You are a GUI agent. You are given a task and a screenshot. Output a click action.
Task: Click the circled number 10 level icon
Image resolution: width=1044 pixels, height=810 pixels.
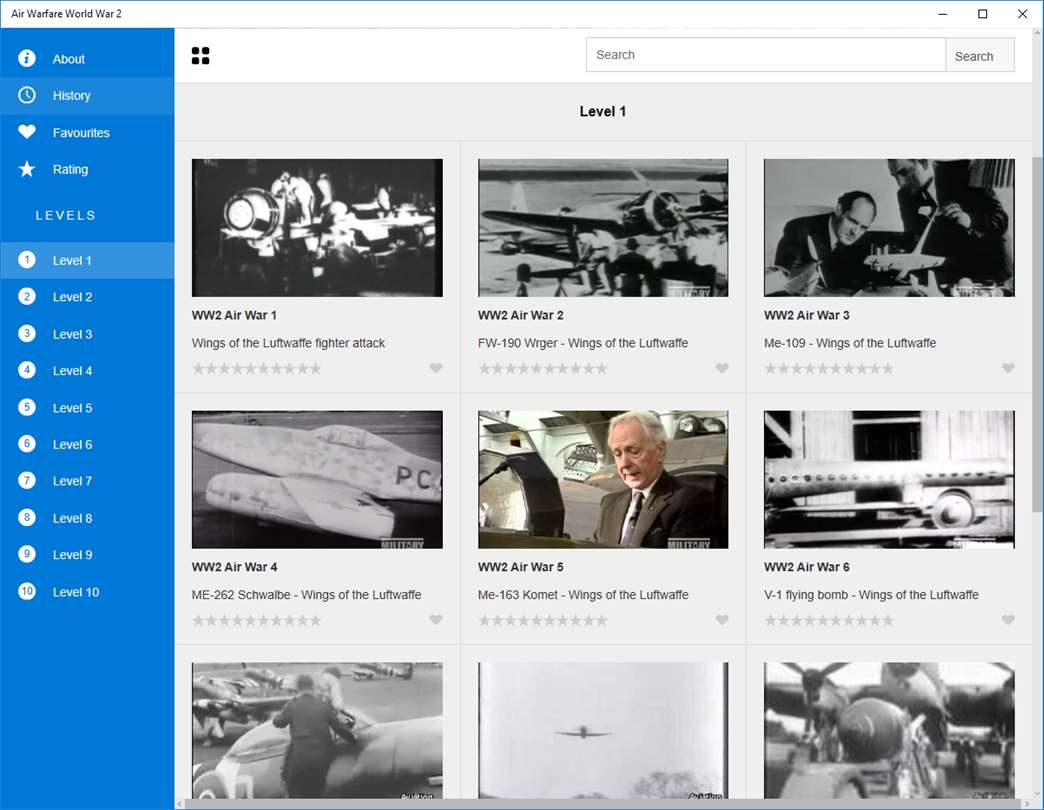27,591
